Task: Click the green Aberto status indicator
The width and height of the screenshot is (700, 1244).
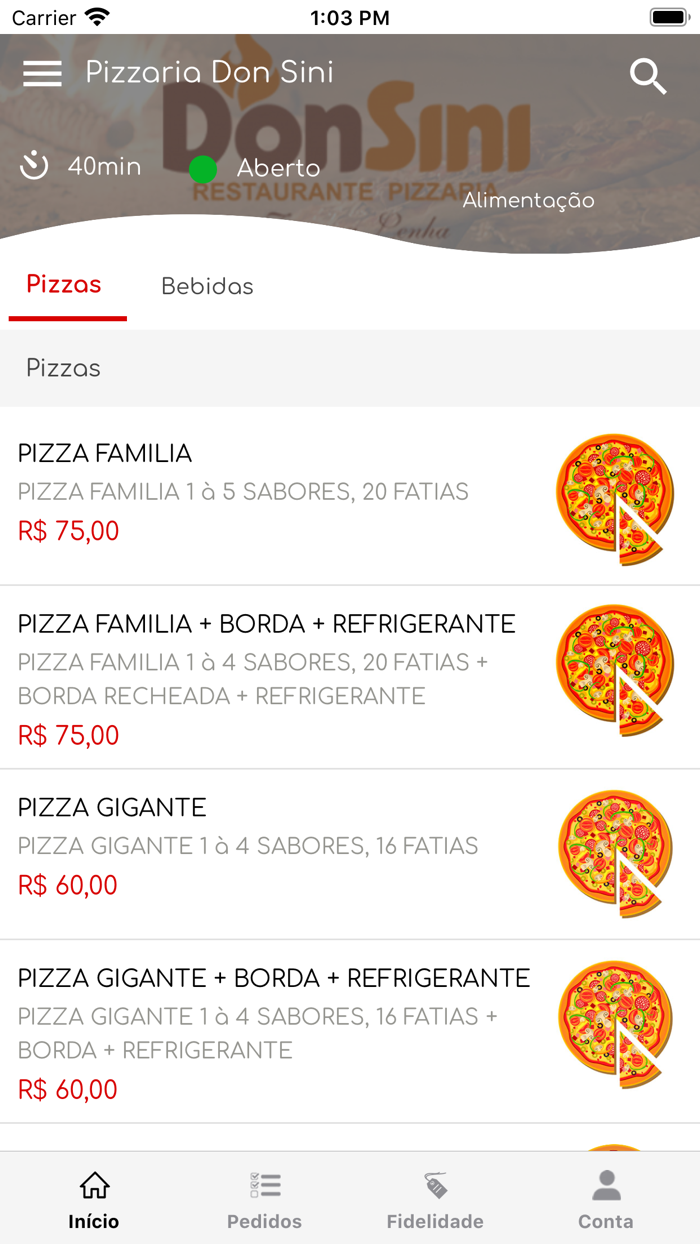Action: pyautogui.click(x=204, y=168)
